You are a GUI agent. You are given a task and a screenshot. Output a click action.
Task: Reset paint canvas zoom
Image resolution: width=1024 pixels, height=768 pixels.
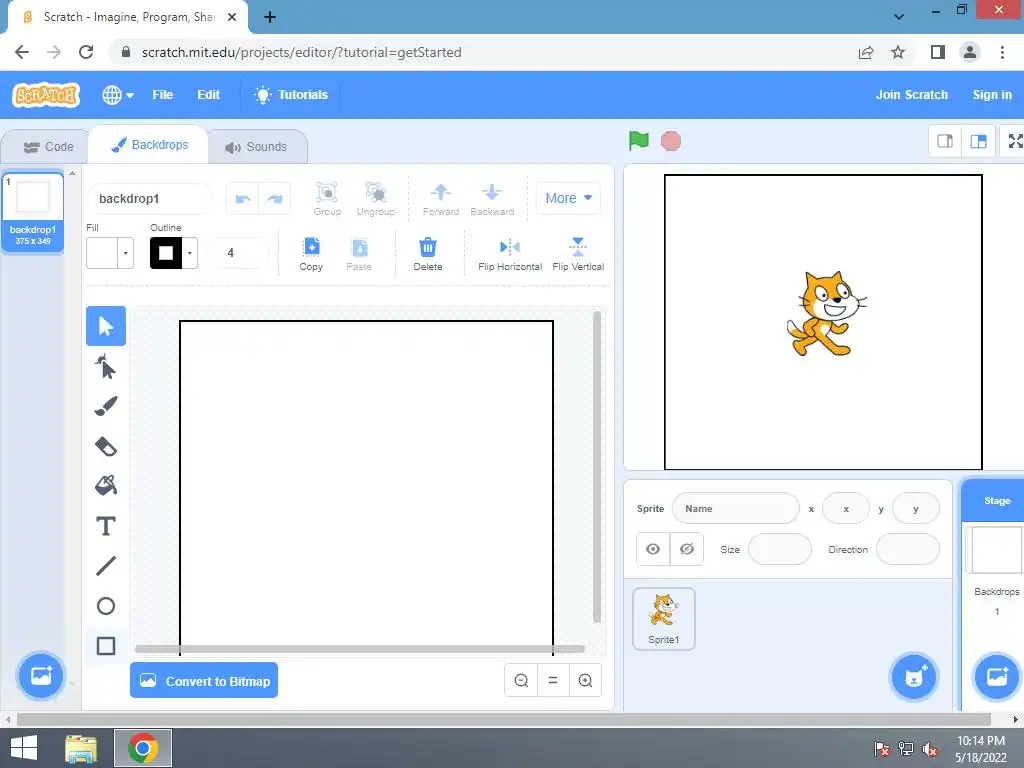point(553,680)
